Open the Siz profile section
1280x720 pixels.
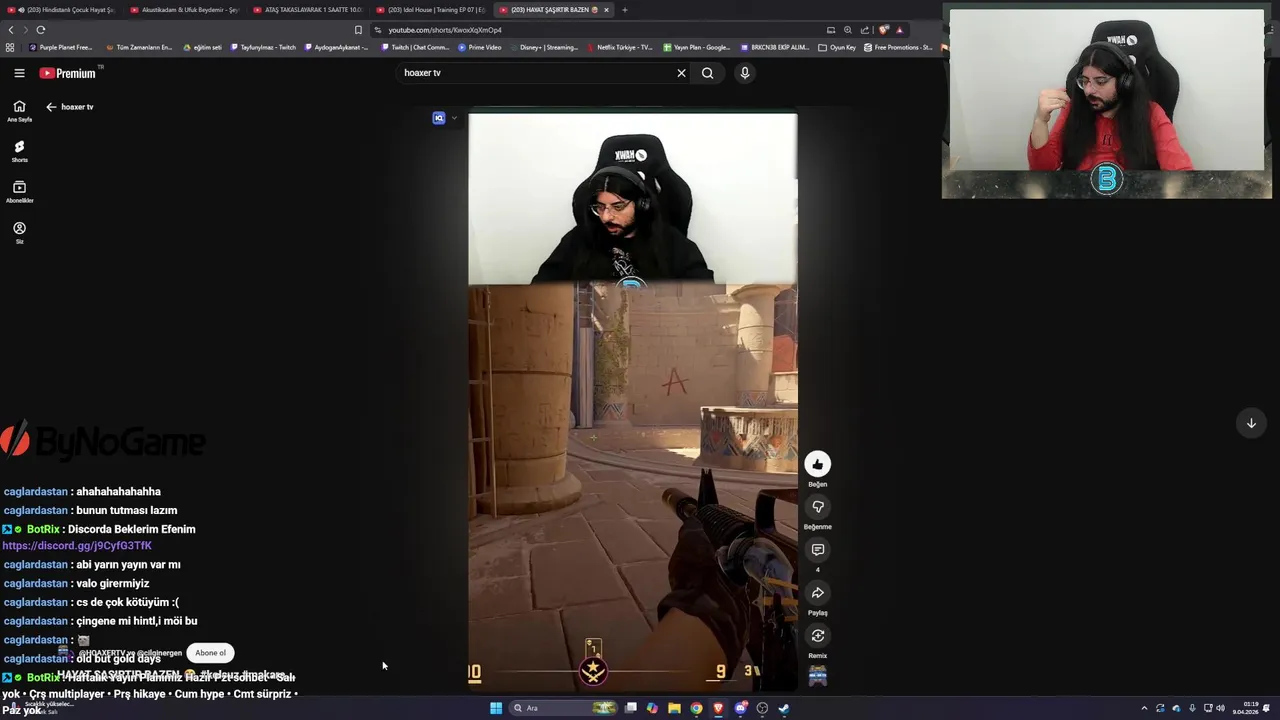click(19, 233)
